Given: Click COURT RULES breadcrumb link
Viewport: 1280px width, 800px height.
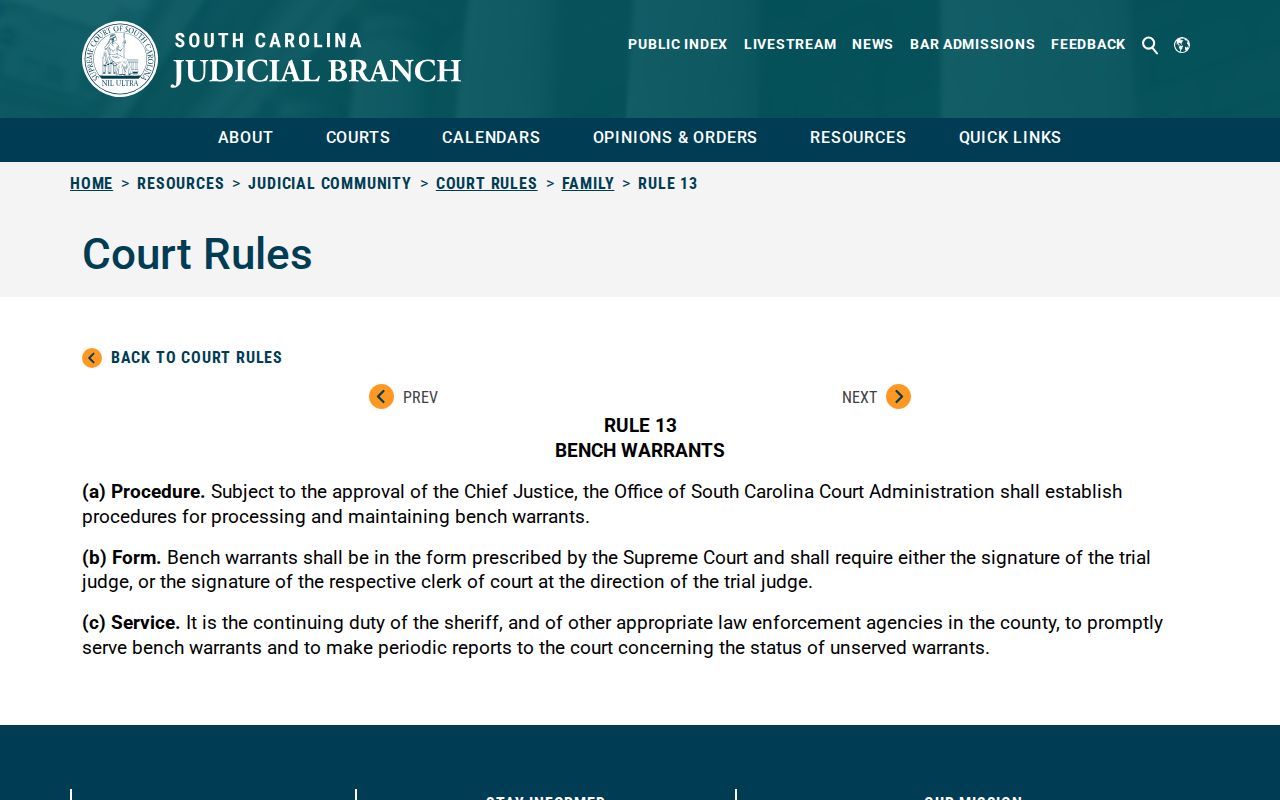Looking at the screenshot, I should pyautogui.click(x=487, y=184).
